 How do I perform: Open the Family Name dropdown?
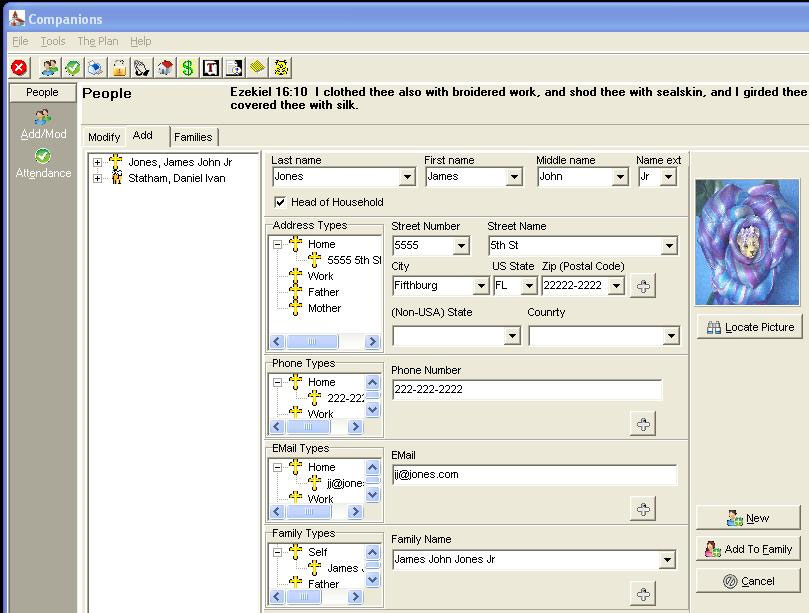pyautogui.click(x=667, y=561)
